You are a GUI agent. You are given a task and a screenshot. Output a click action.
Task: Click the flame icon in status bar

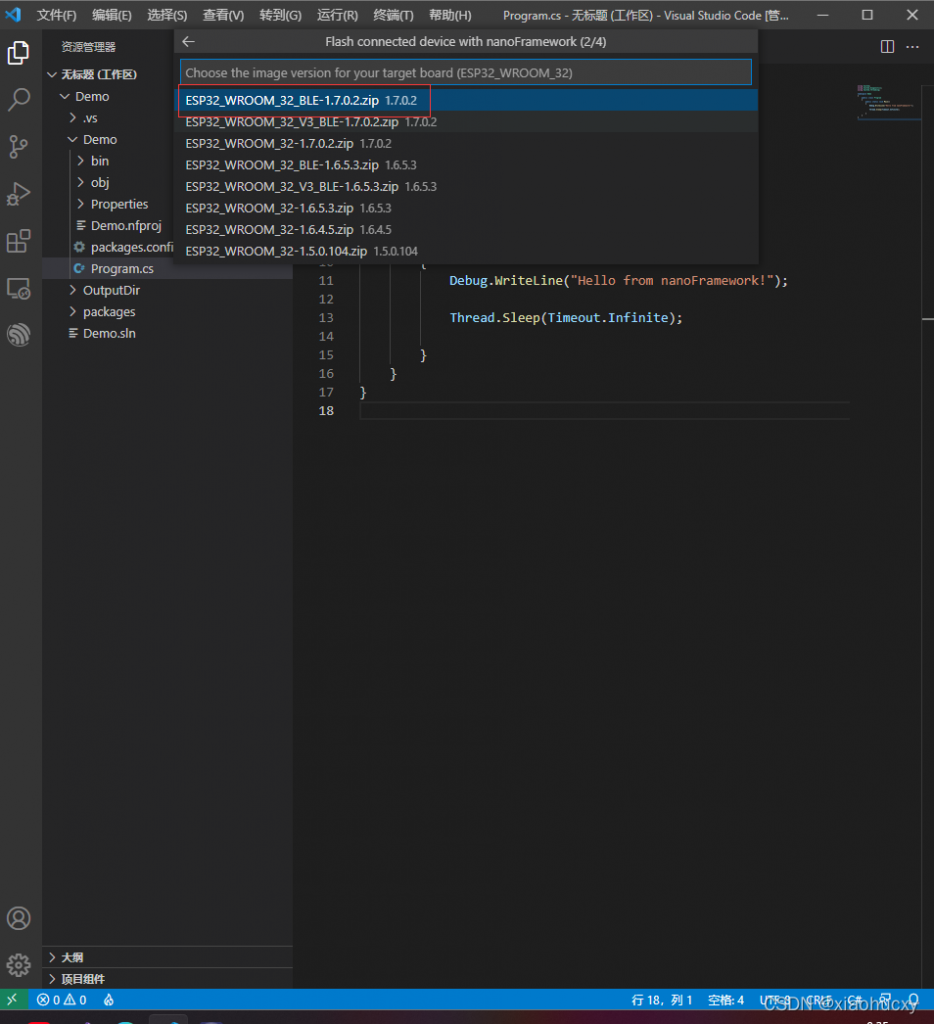pos(109,1000)
